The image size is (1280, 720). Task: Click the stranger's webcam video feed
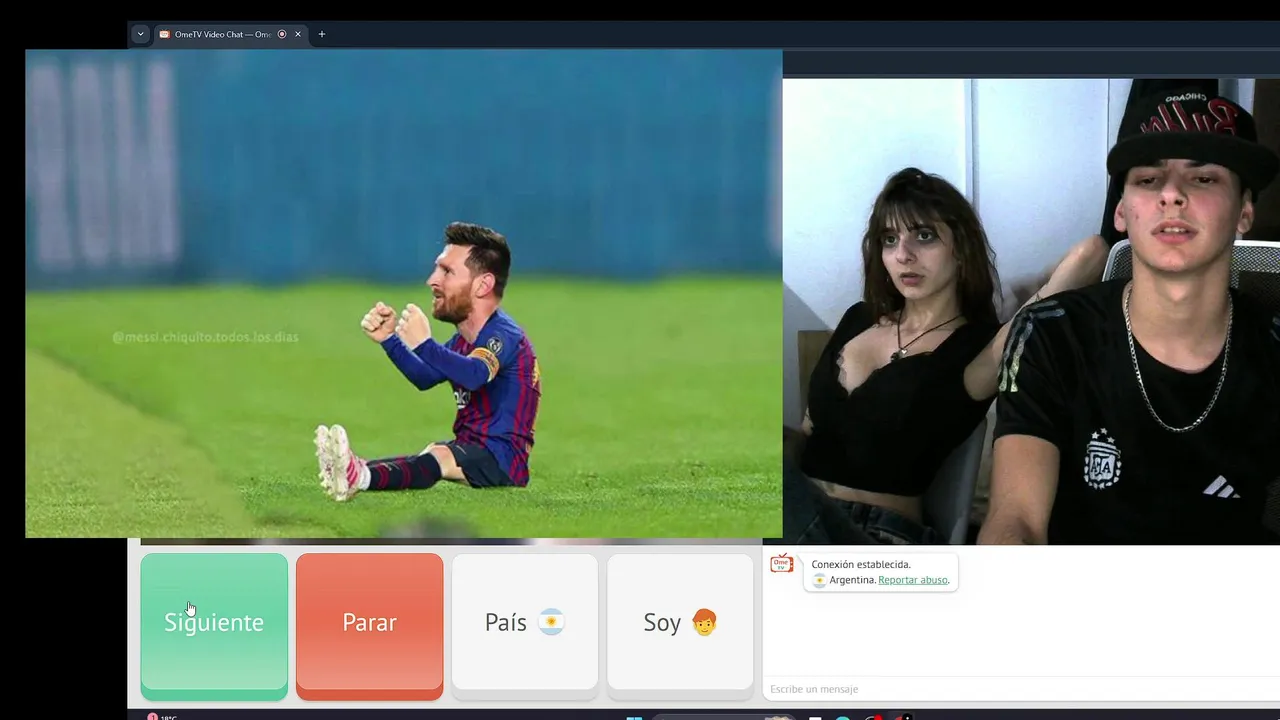click(1031, 311)
